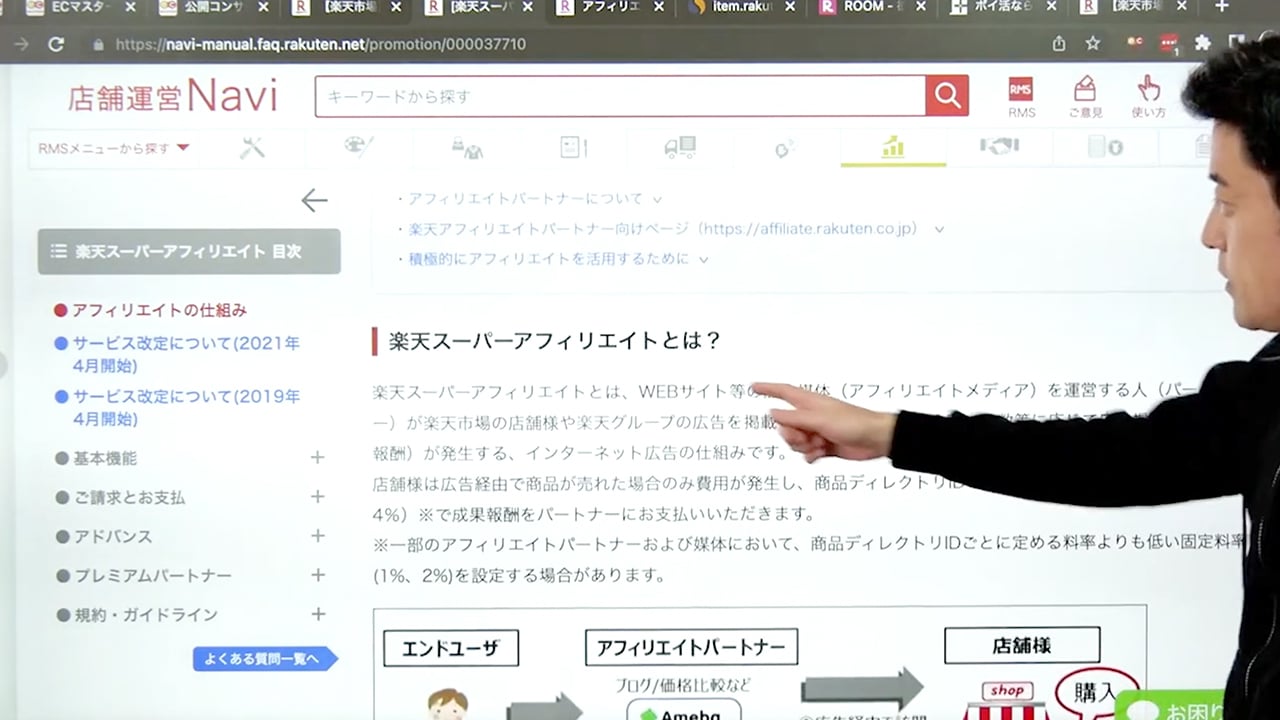The width and height of the screenshot is (1280, 720).
Task: Switch to the ECマスター browser tab
Action: point(82,7)
